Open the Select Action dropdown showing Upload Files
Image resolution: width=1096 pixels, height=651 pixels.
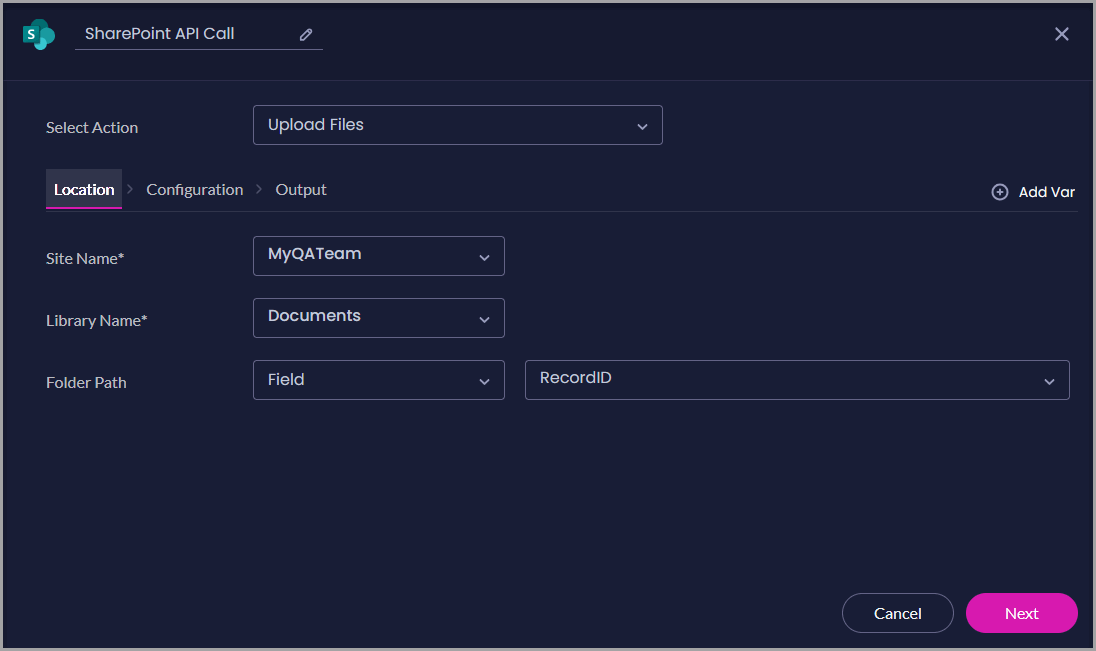click(457, 125)
